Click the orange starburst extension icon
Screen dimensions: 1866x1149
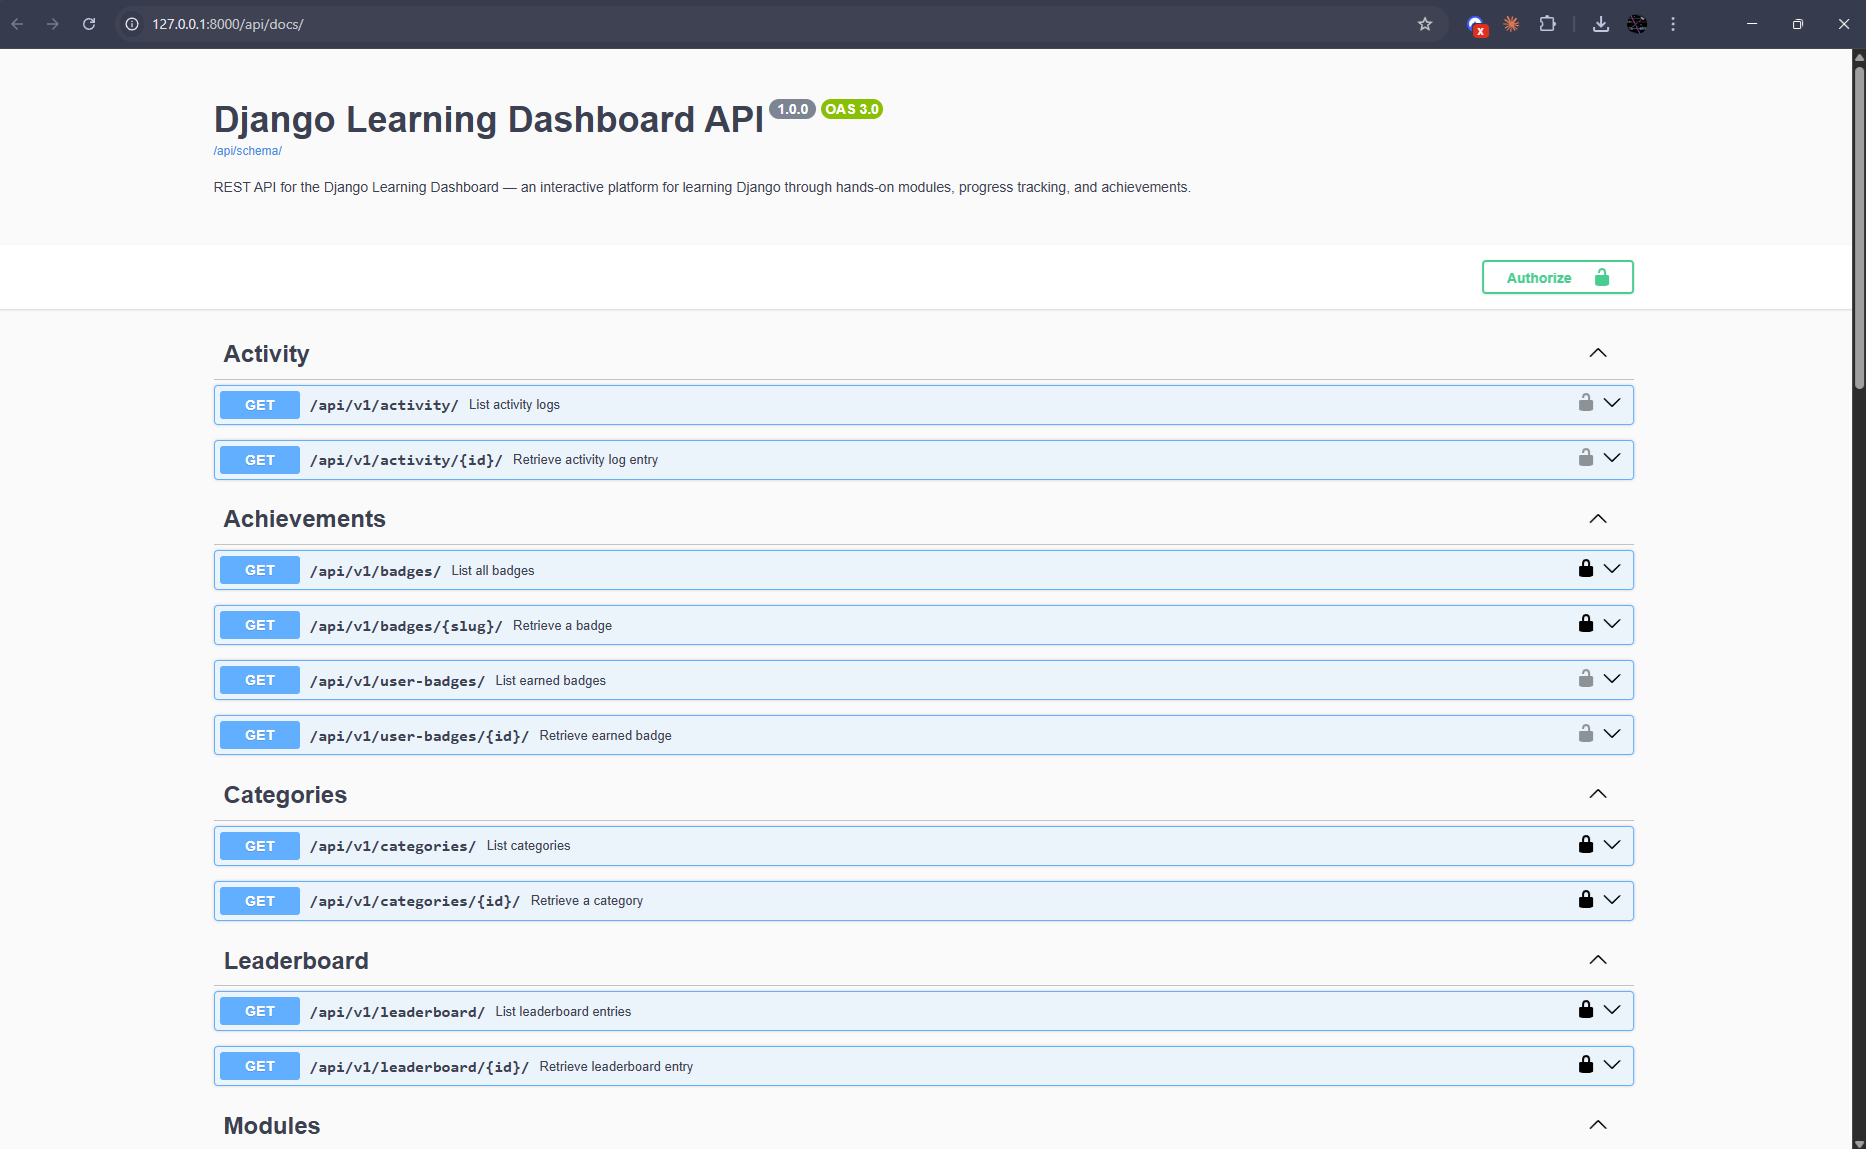1511,24
